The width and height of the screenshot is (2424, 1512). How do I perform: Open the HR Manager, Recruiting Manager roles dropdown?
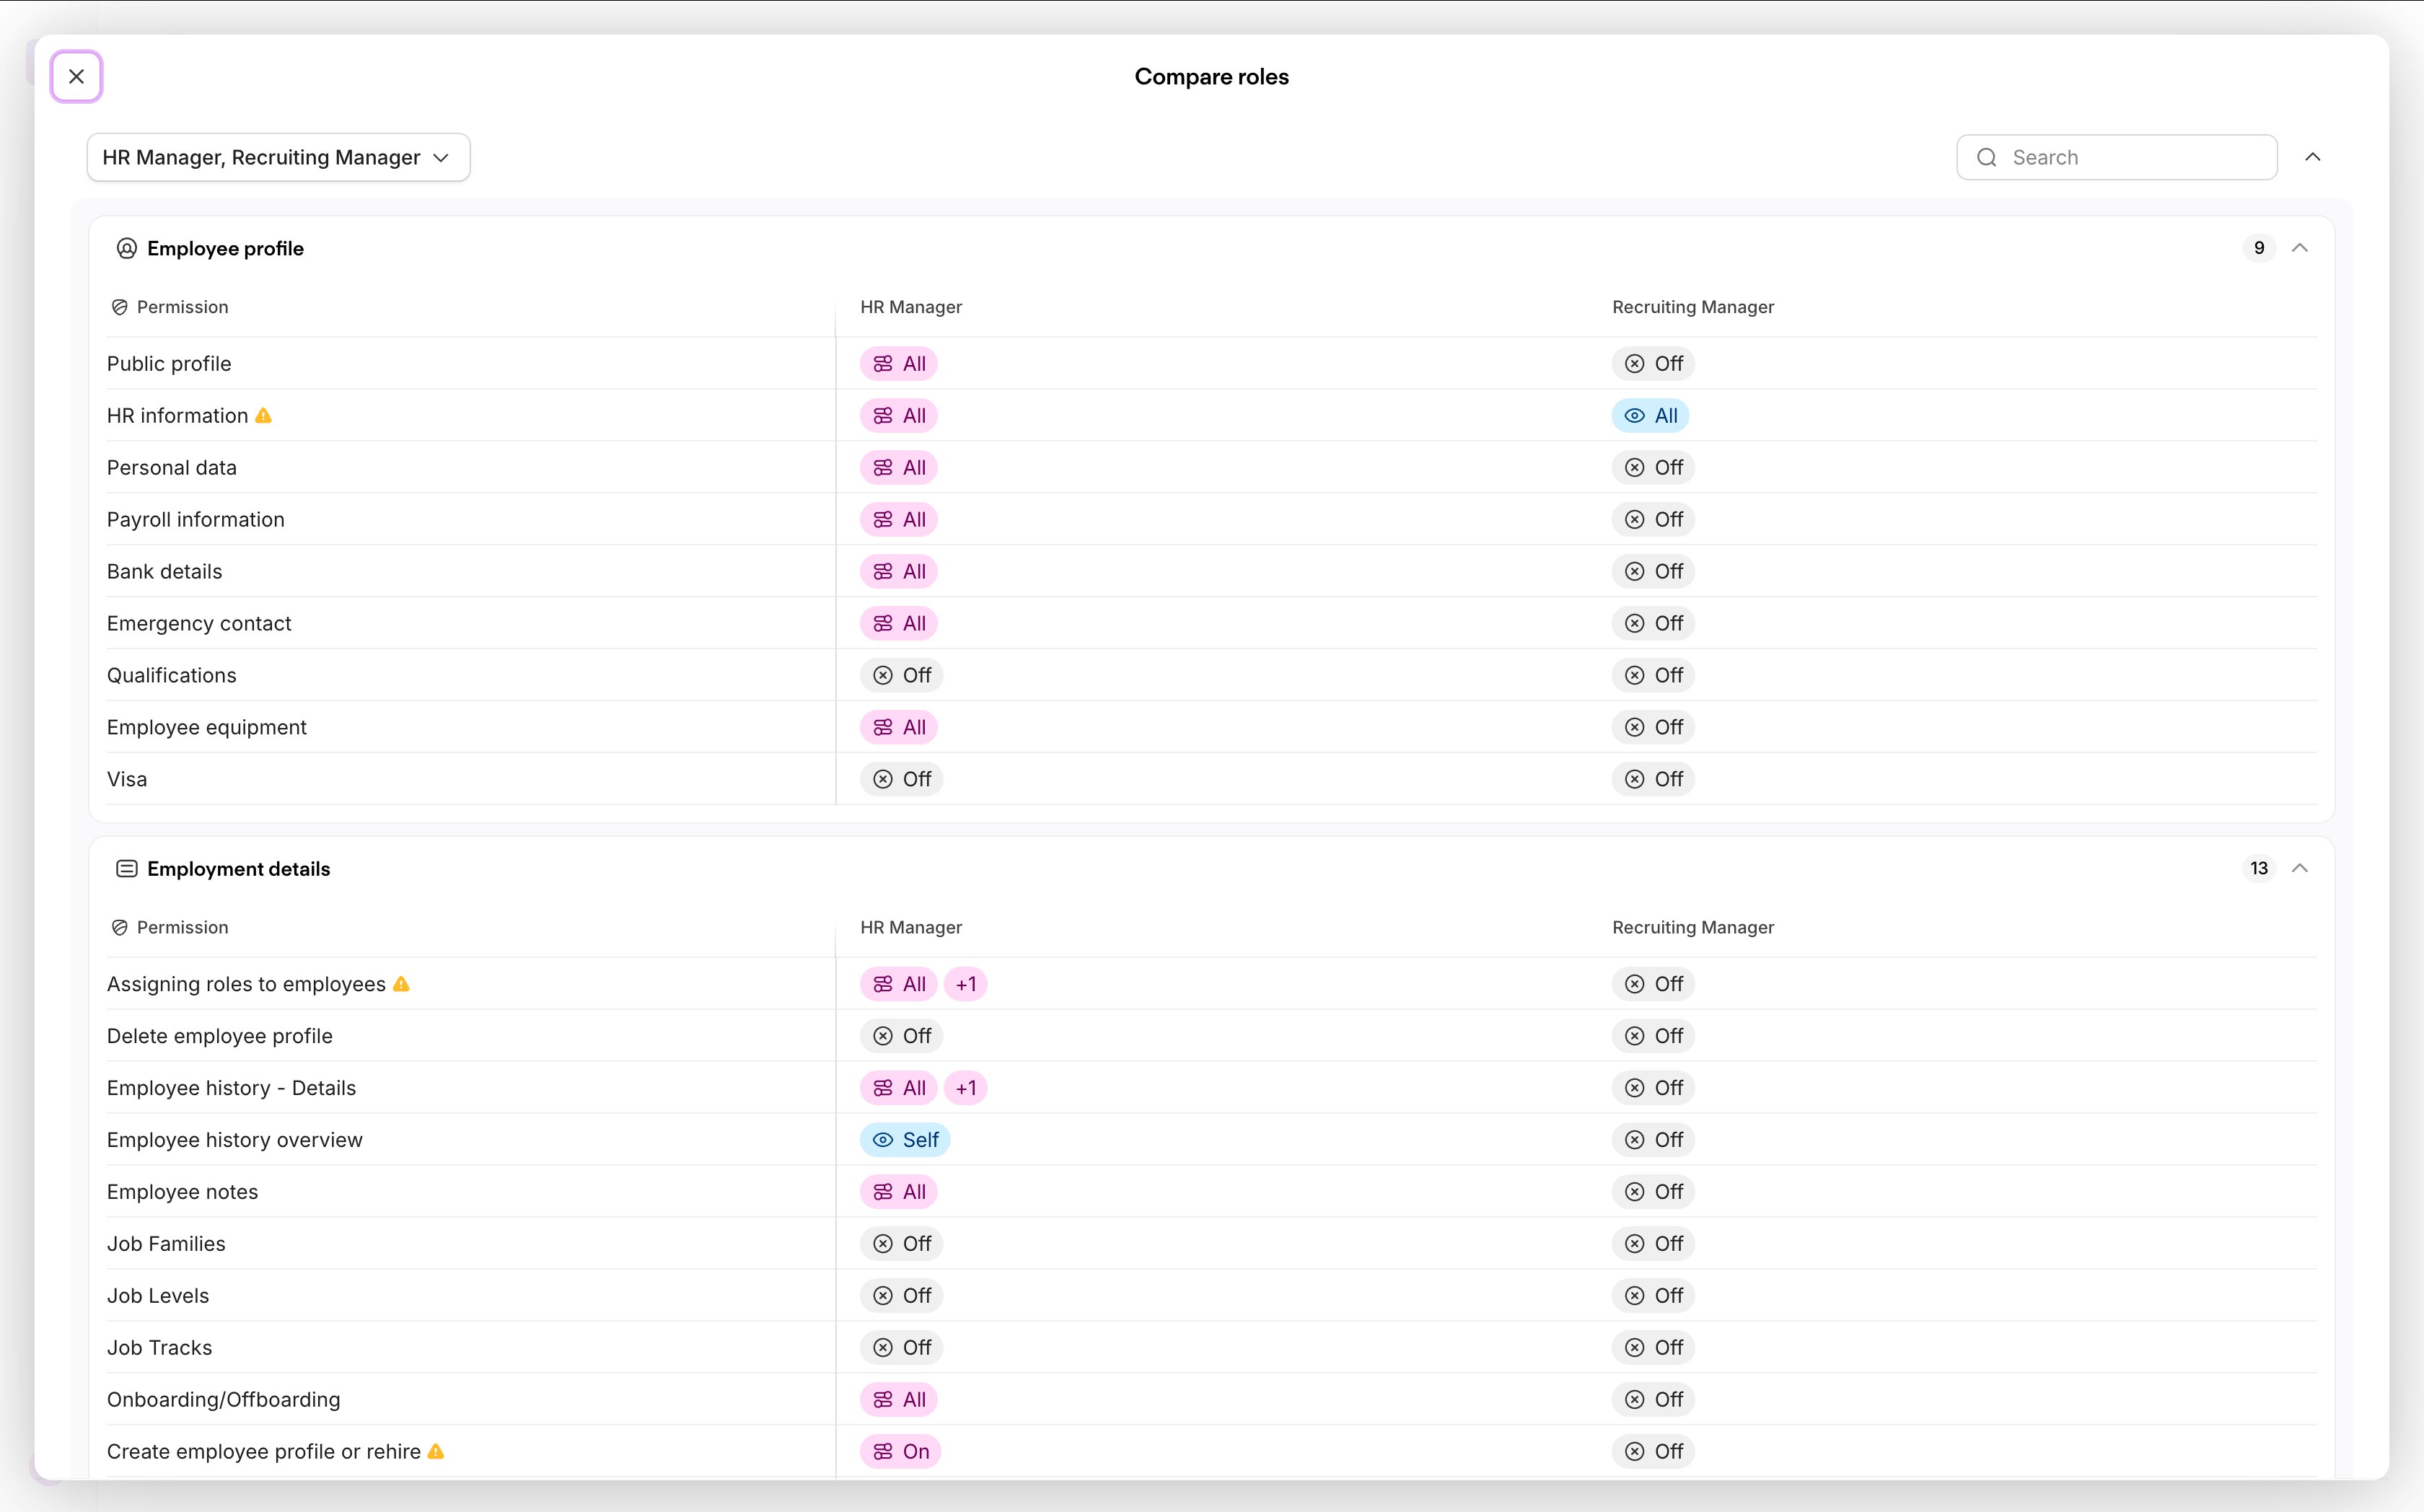[278, 157]
